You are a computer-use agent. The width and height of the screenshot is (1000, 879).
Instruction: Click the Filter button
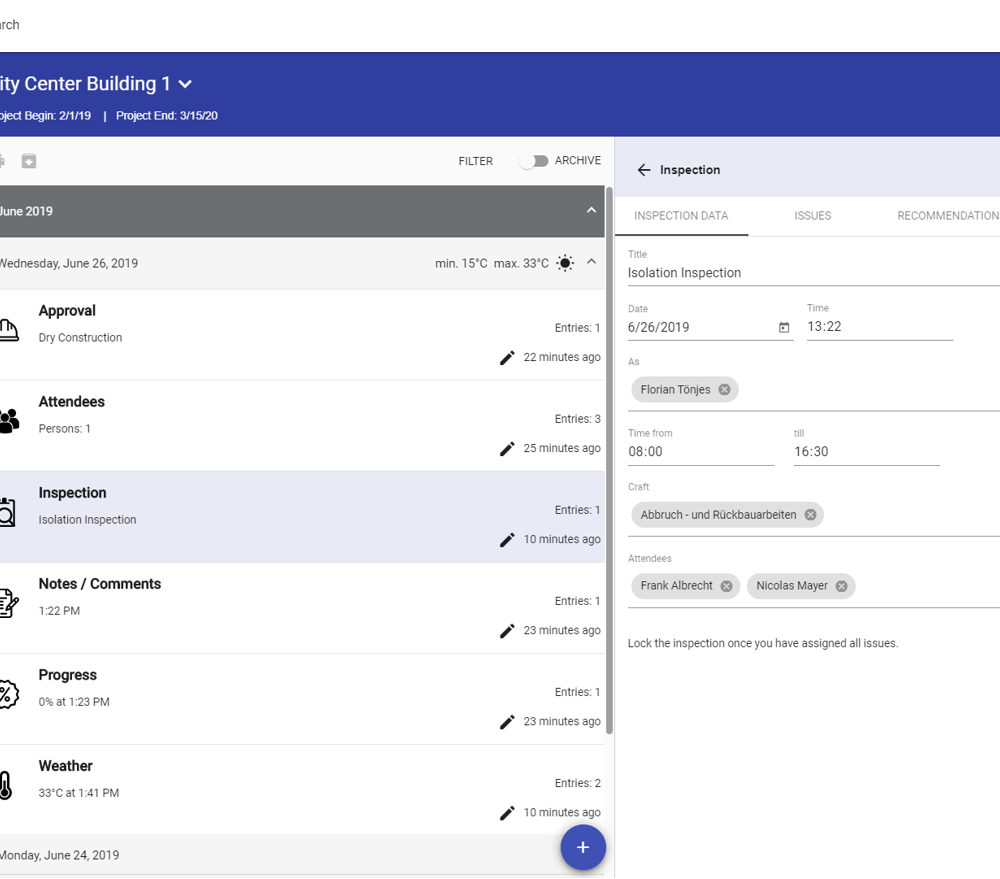[x=476, y=161]
